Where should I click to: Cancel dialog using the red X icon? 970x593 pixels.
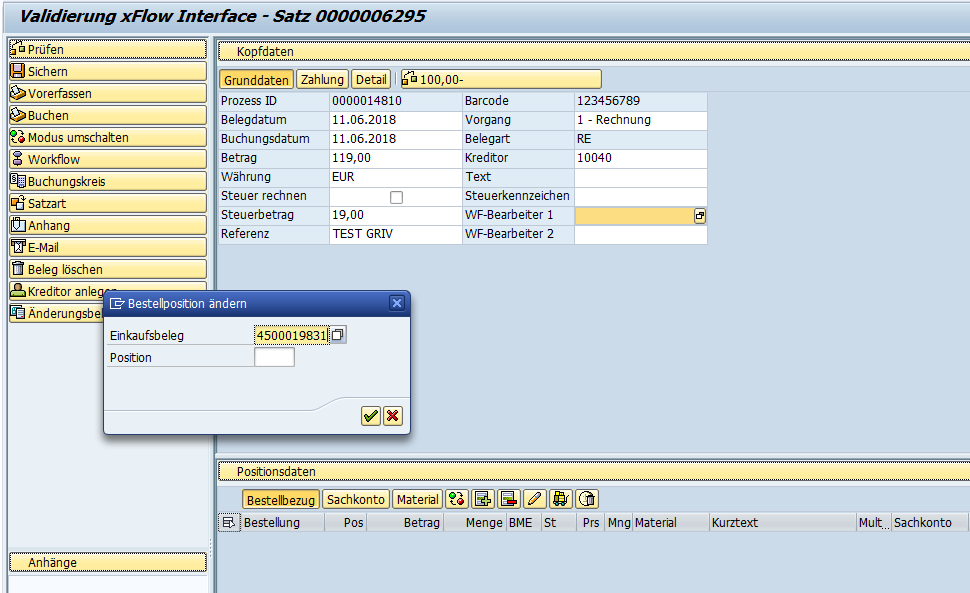point(393,416)
